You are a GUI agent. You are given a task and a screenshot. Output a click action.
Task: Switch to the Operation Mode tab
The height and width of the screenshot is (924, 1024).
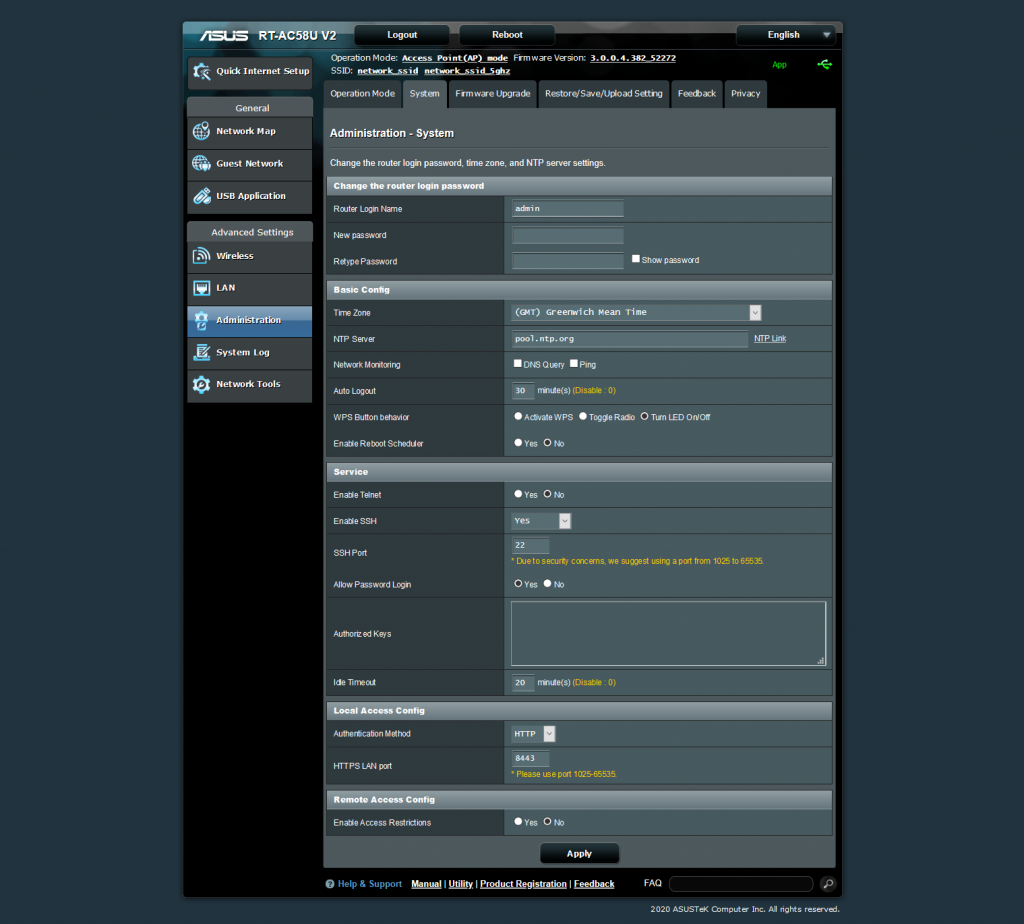pyautogui.click(x=362, y=94)
